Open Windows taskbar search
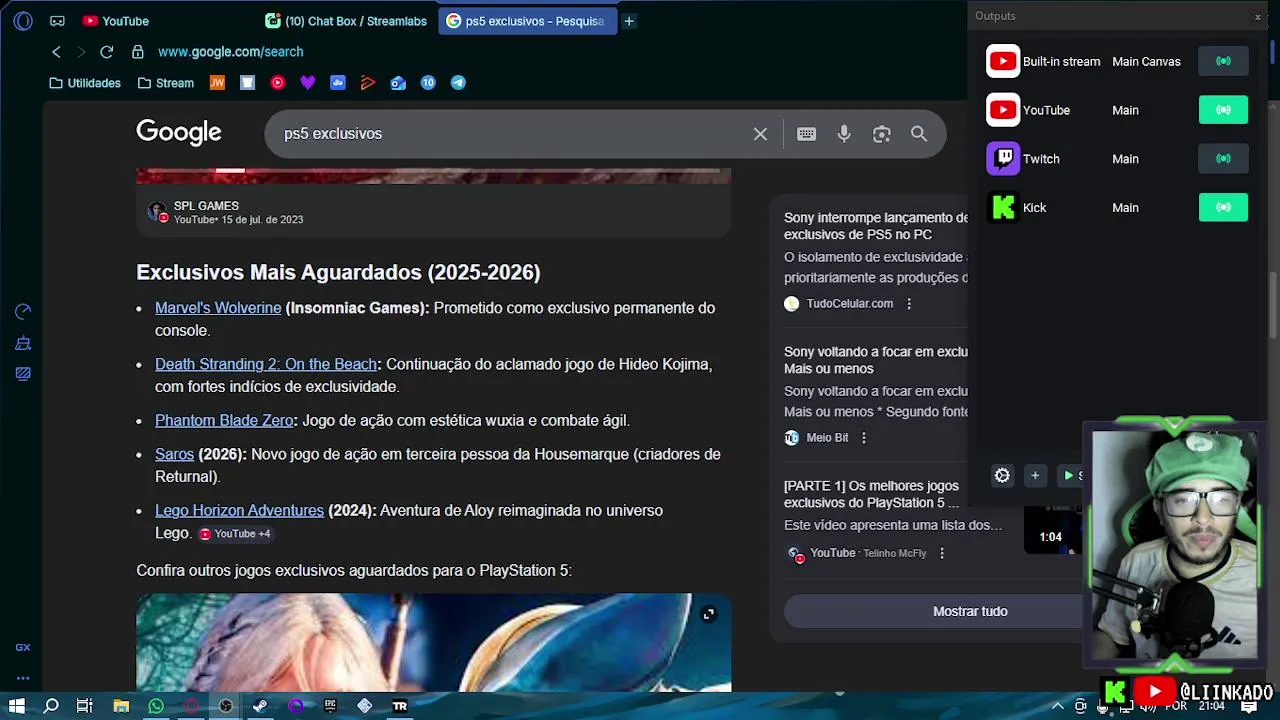1280x720 pixels. tap(51, 706)
